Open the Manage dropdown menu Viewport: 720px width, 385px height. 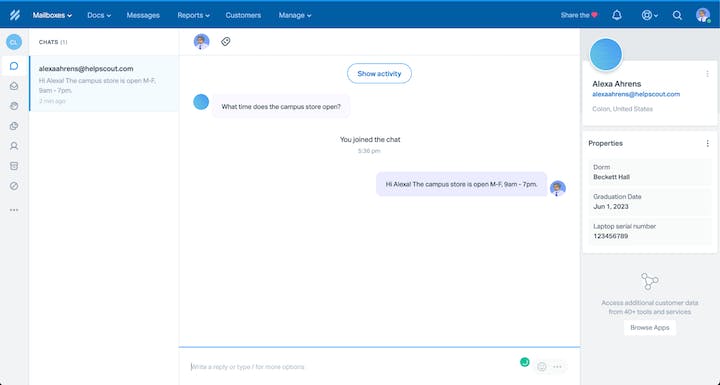coord(295,15)
